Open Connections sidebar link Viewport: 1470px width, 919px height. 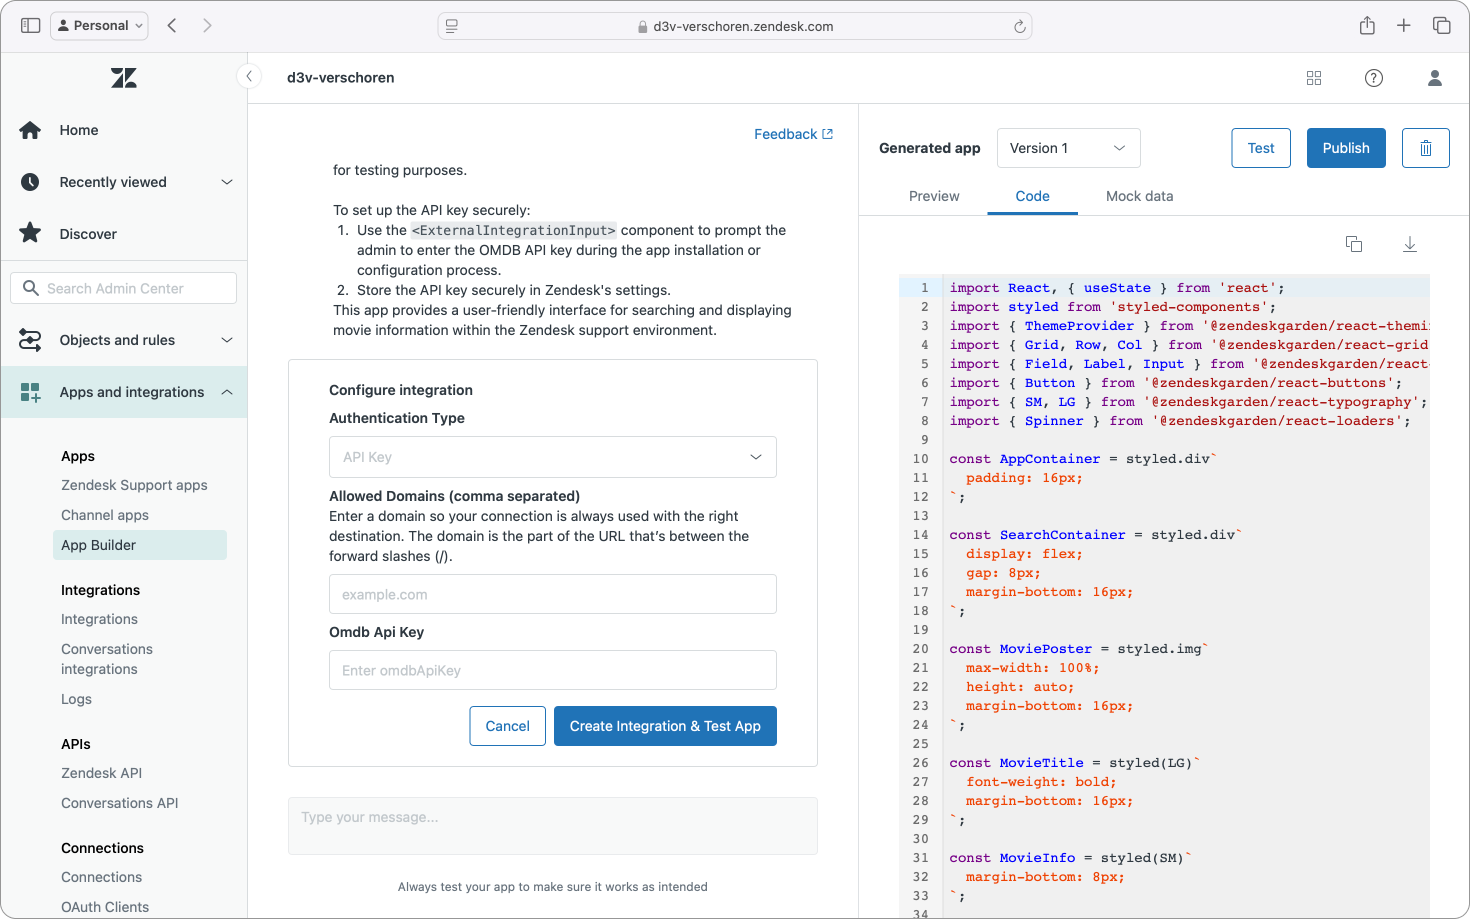(x=101, y=877)
